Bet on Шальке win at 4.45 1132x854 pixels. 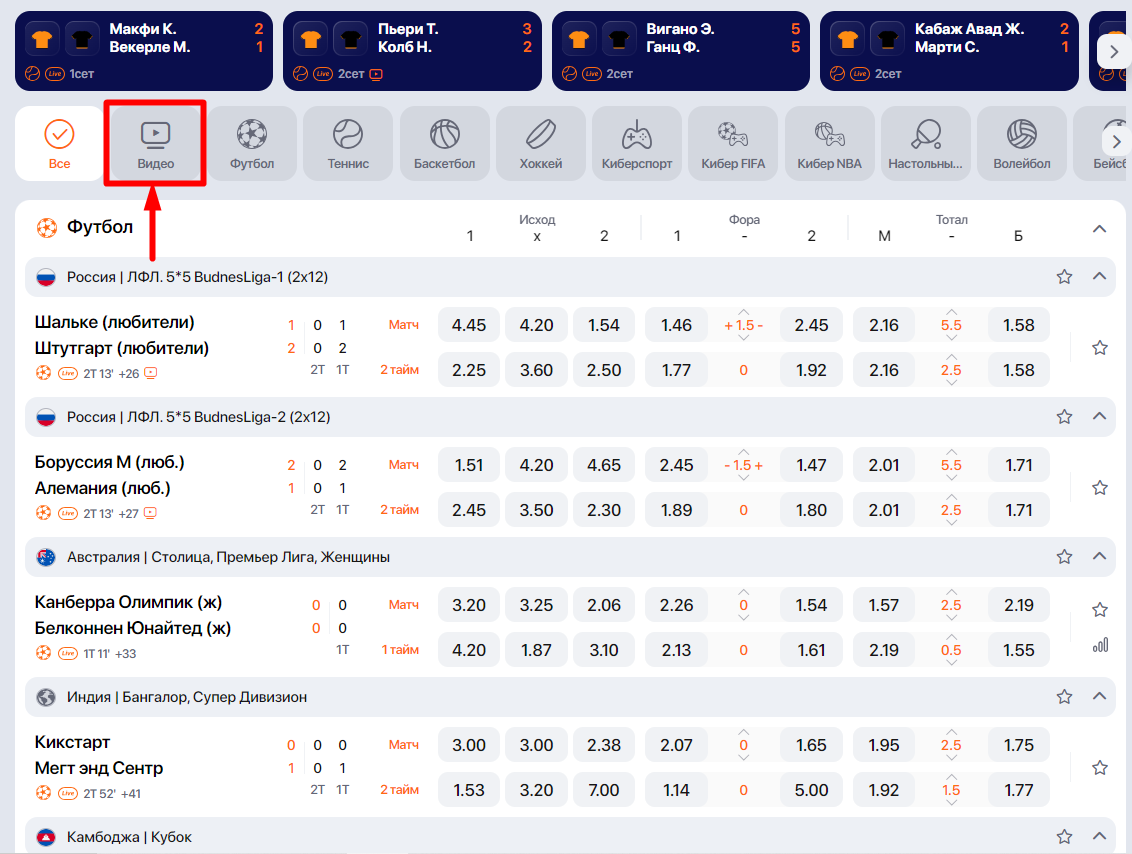pyautogui.click(x=469, y=325)
